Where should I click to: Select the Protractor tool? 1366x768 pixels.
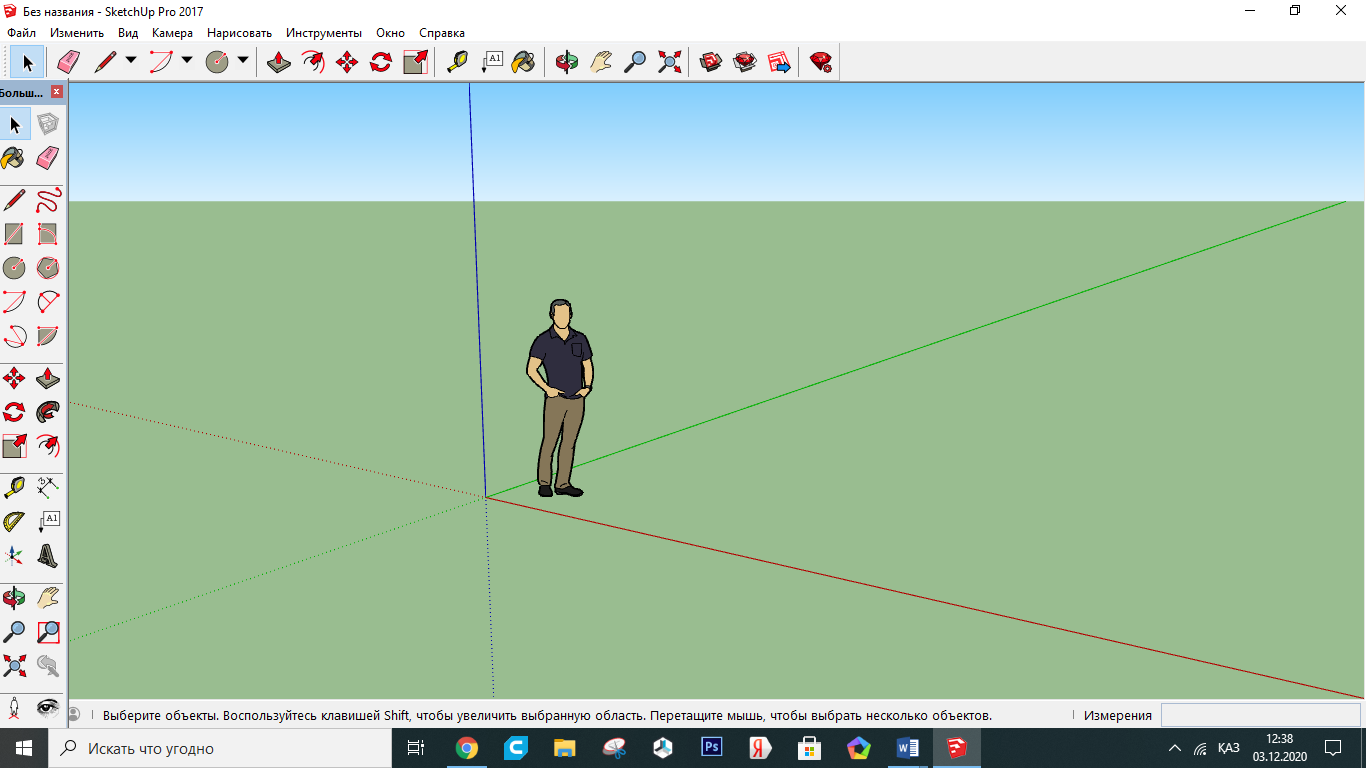14,521
